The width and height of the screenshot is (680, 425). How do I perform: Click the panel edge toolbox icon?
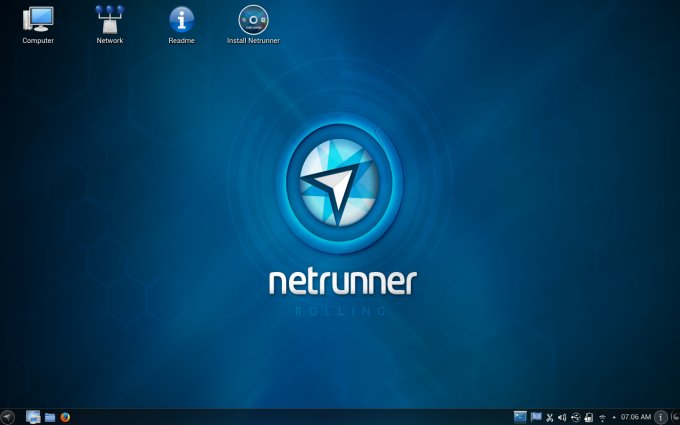675,417
